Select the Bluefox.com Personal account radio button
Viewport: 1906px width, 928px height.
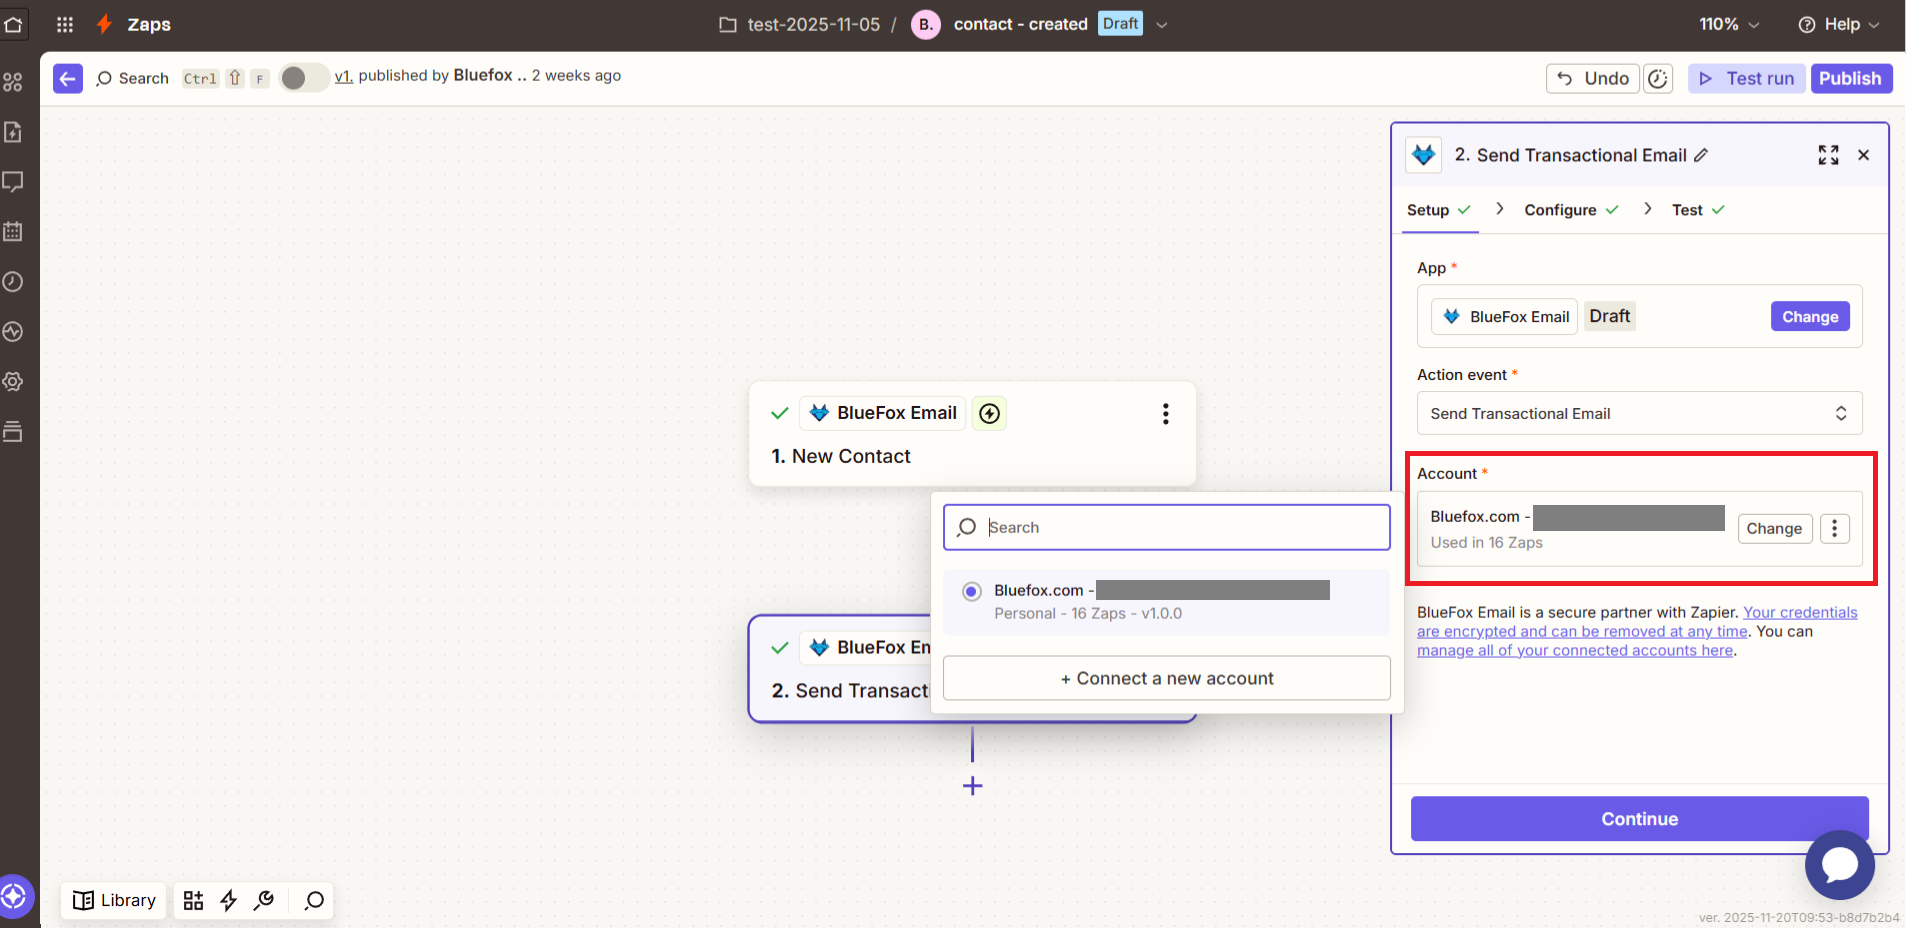pyautogui.click(x=971, y=591)
